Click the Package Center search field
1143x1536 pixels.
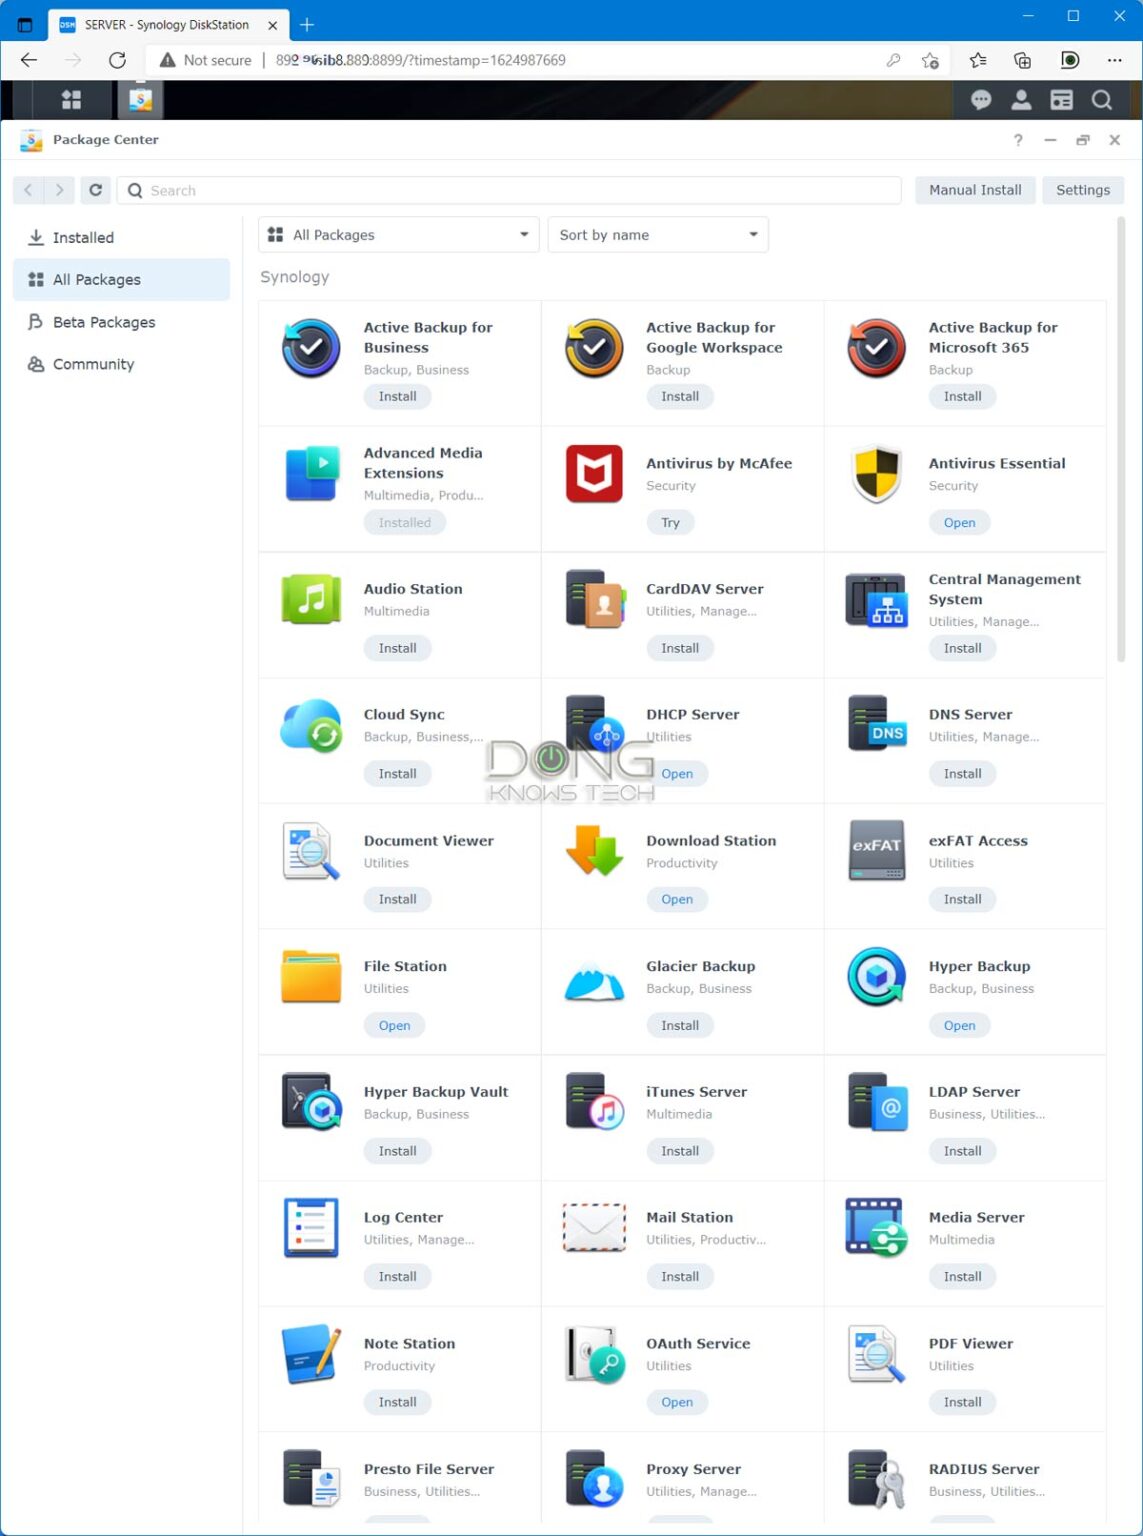(x=400, y=190)
